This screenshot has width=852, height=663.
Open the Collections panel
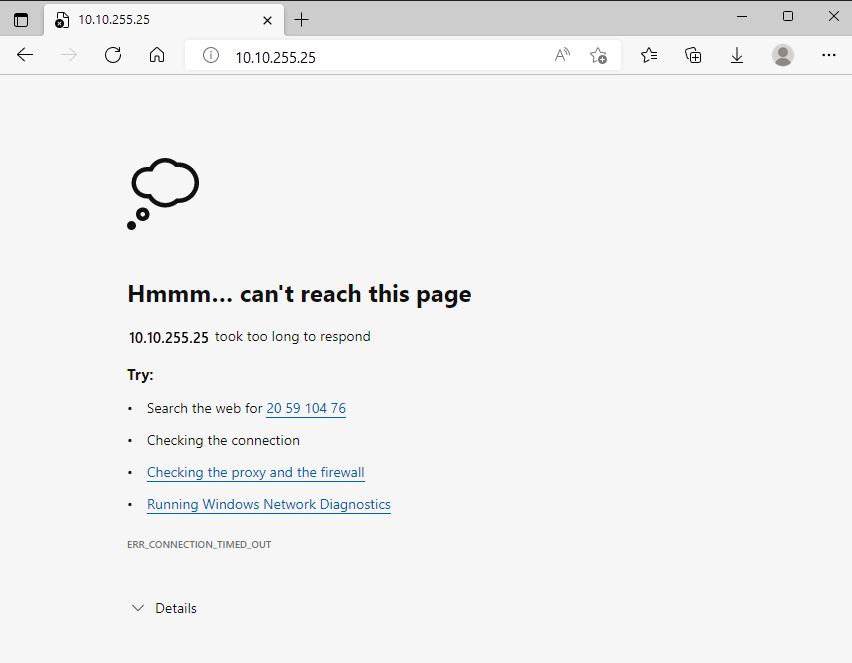coord(693,55)
